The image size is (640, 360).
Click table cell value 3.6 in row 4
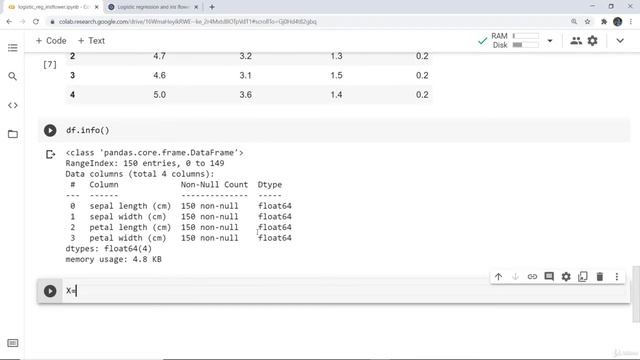pos(245,95)
